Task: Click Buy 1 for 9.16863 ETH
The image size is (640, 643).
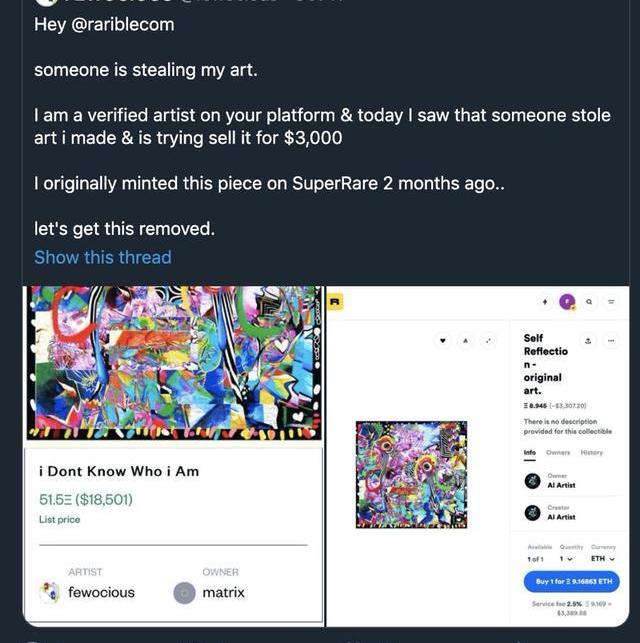Action: [571, 581]
